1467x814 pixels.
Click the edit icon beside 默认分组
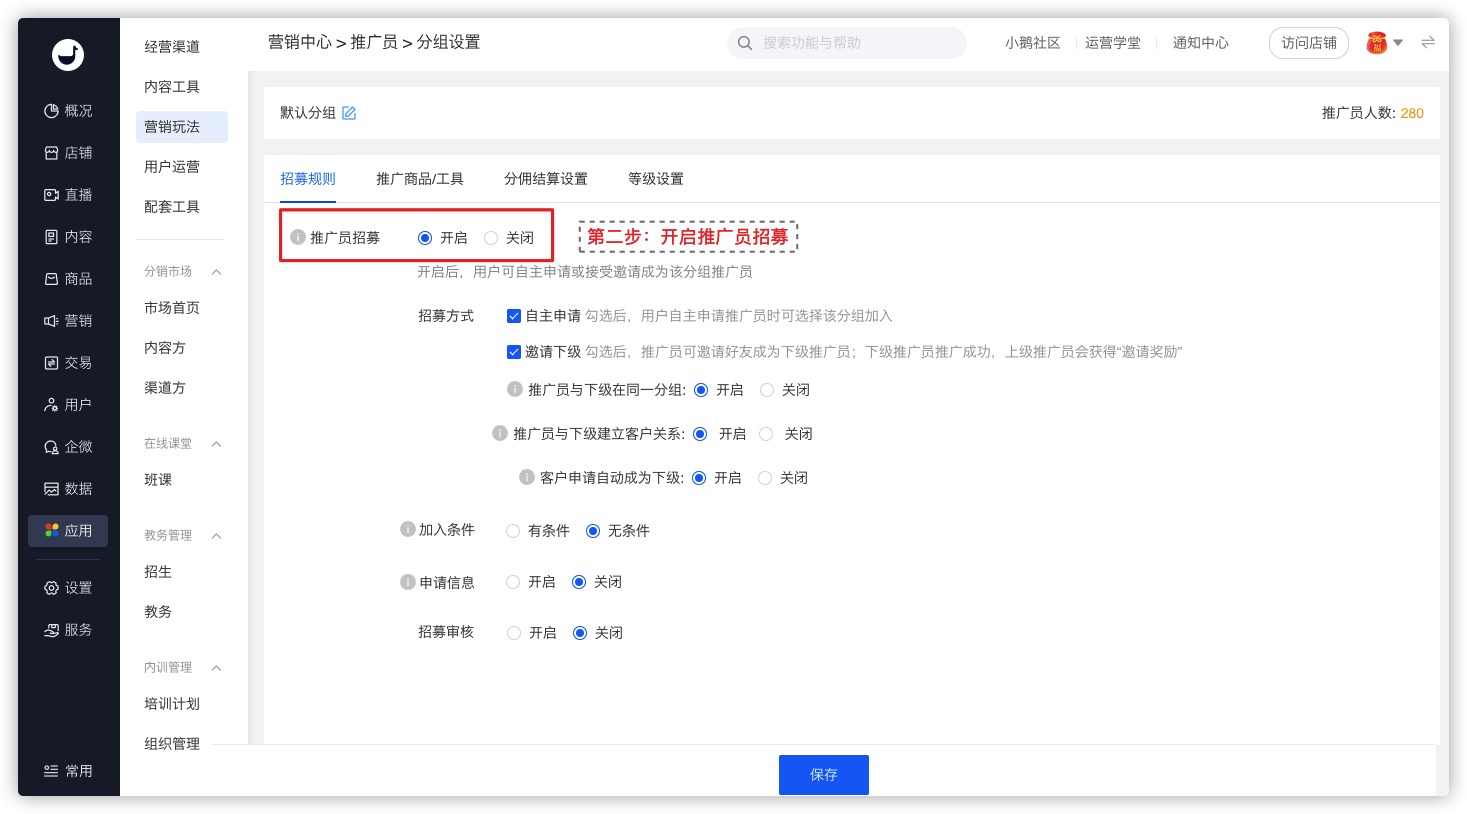tap(349, 113)
